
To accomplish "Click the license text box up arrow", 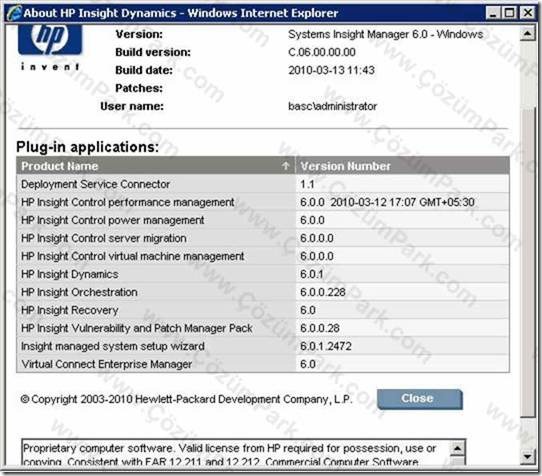I will 457,449.
